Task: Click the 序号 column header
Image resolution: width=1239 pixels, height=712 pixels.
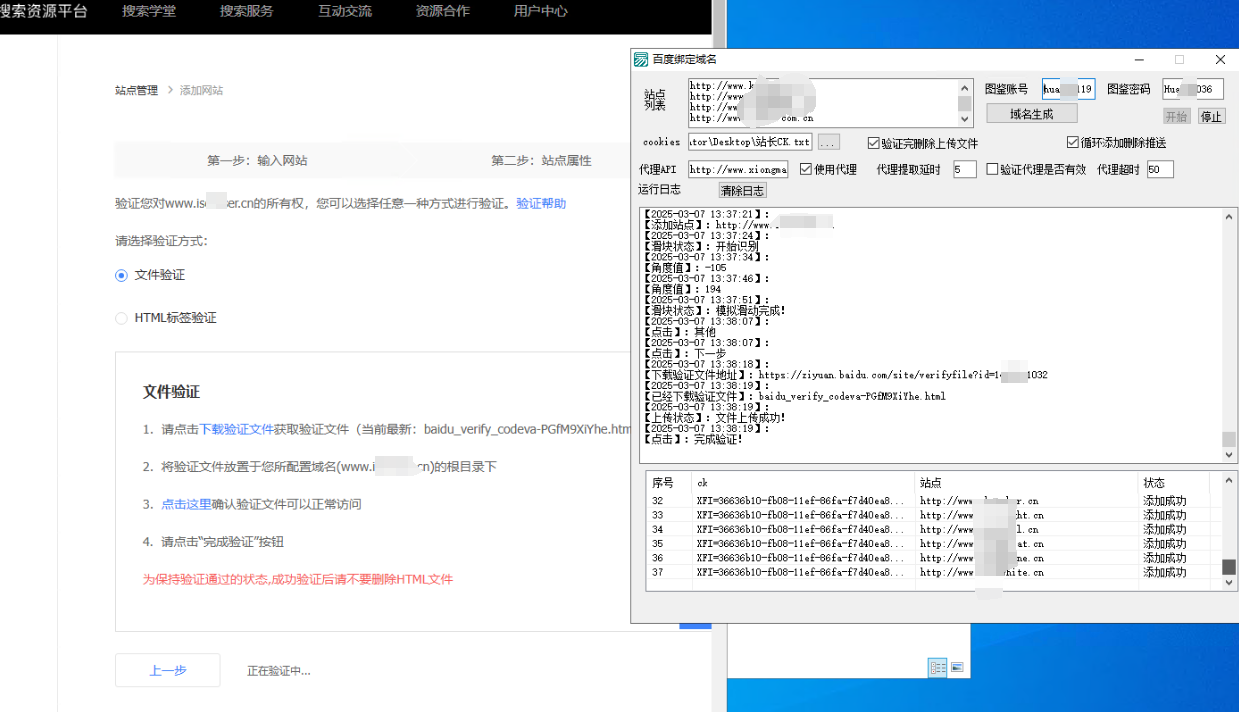Action: click(x=668, y=482)
